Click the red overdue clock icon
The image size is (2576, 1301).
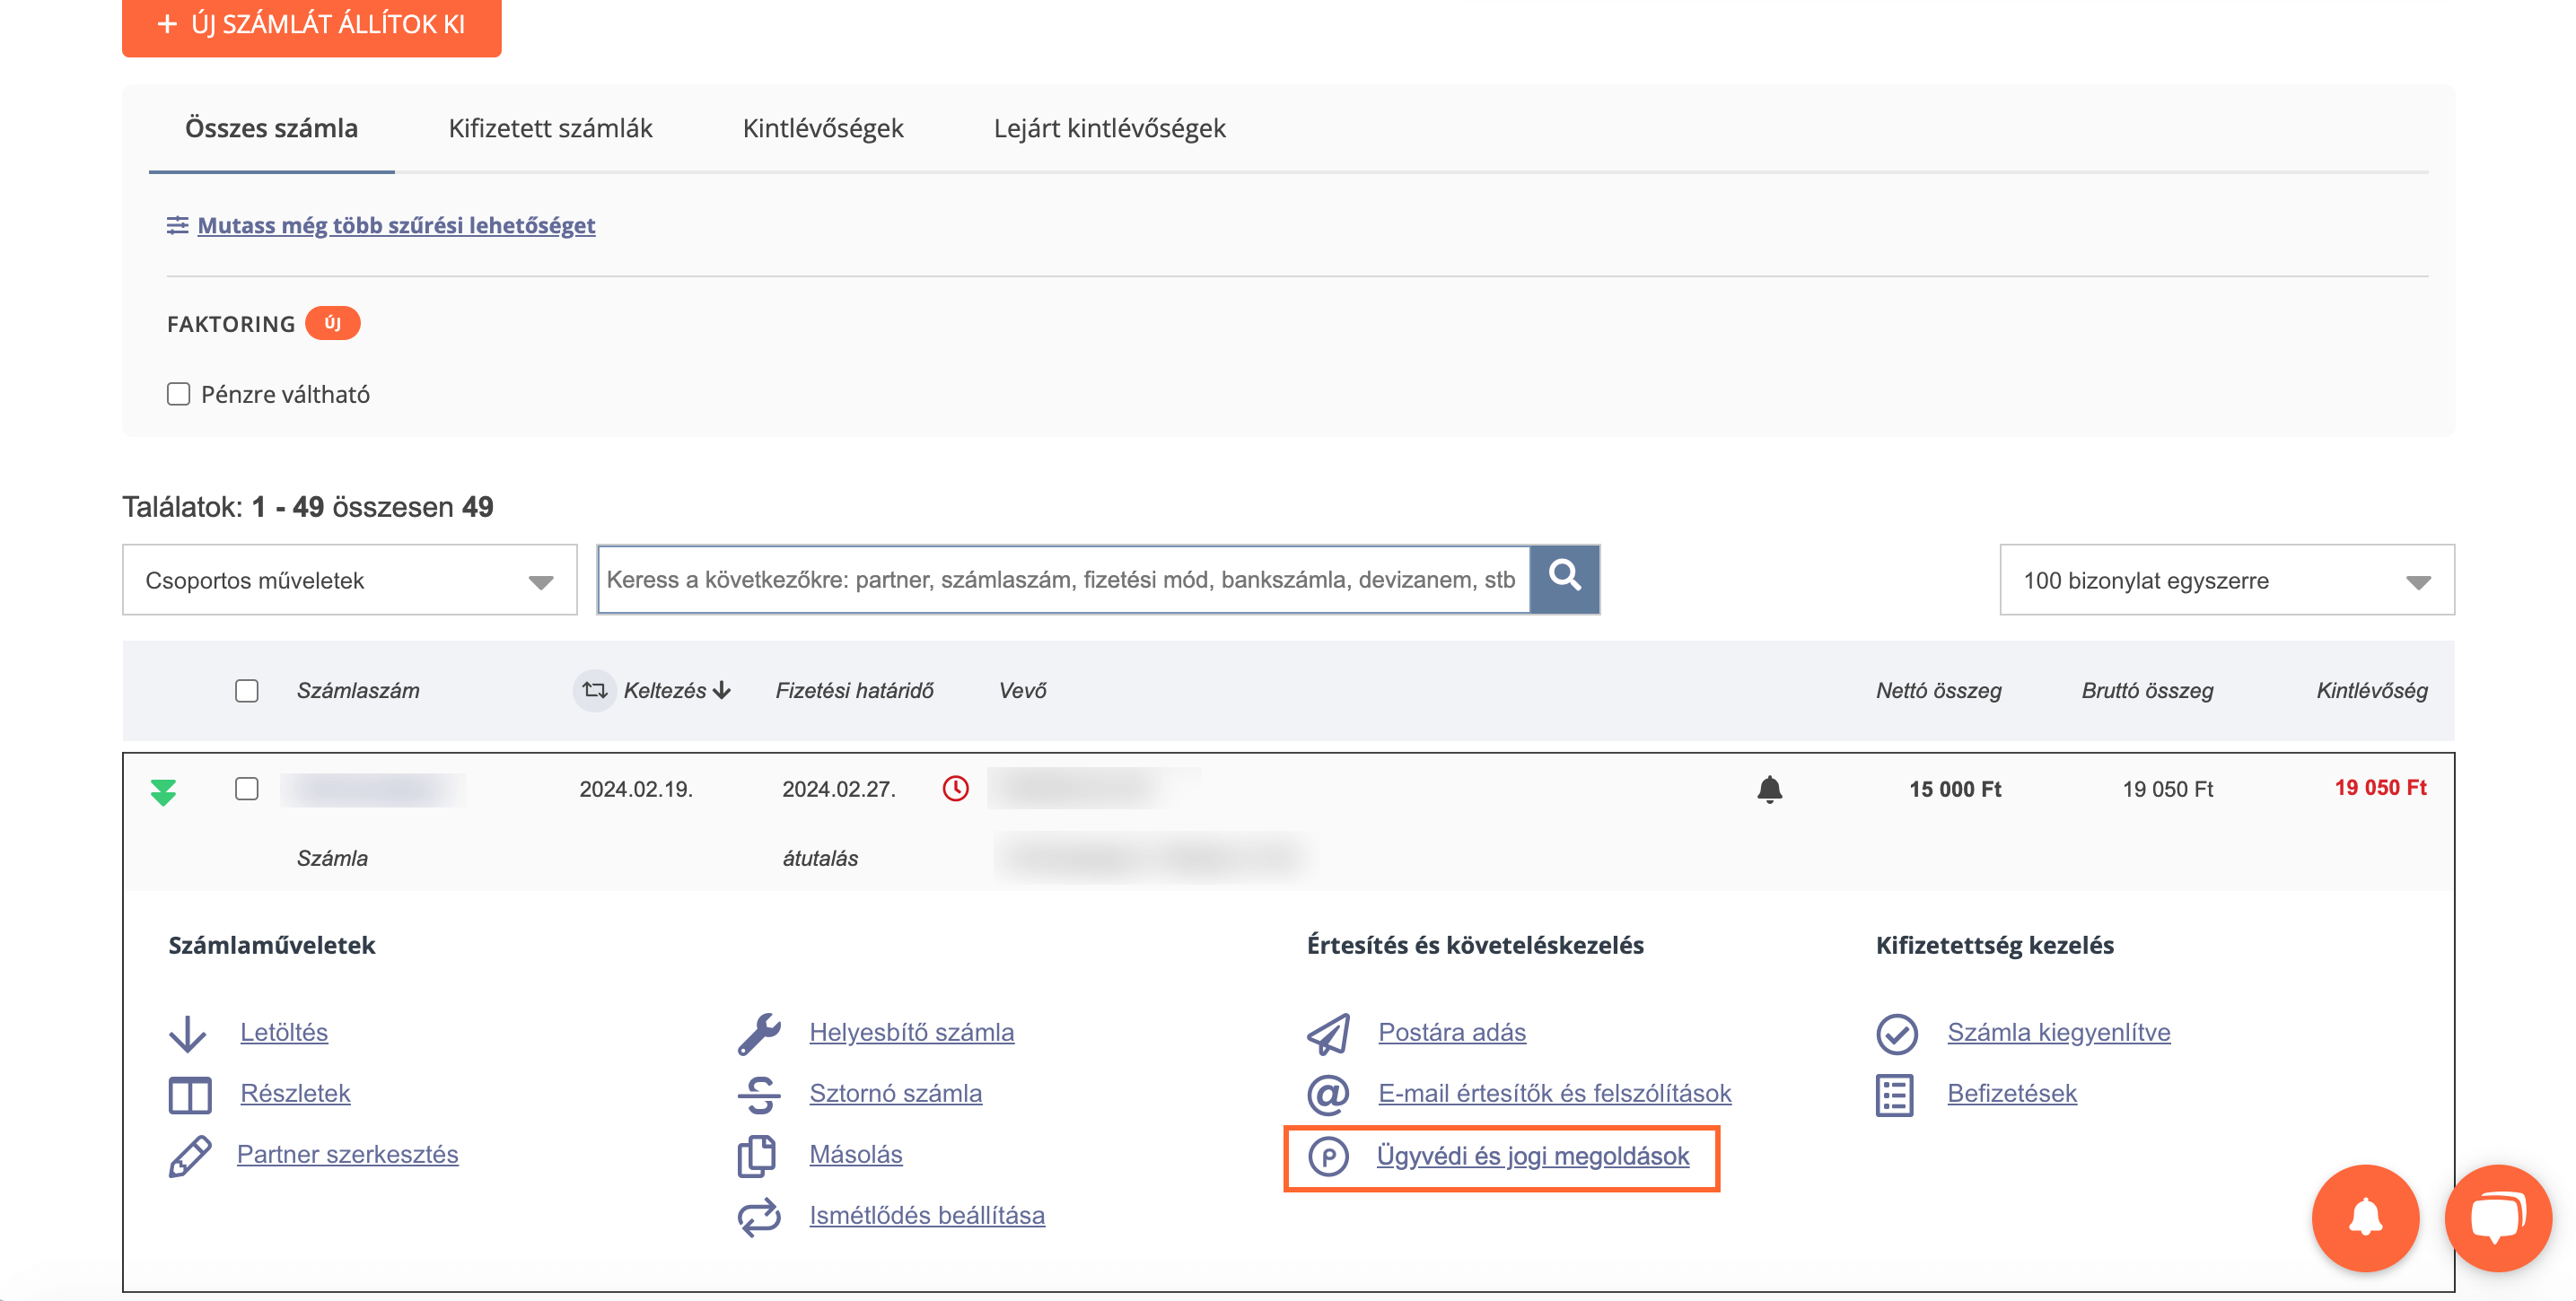pyautogui.click(x=955, y=788)
